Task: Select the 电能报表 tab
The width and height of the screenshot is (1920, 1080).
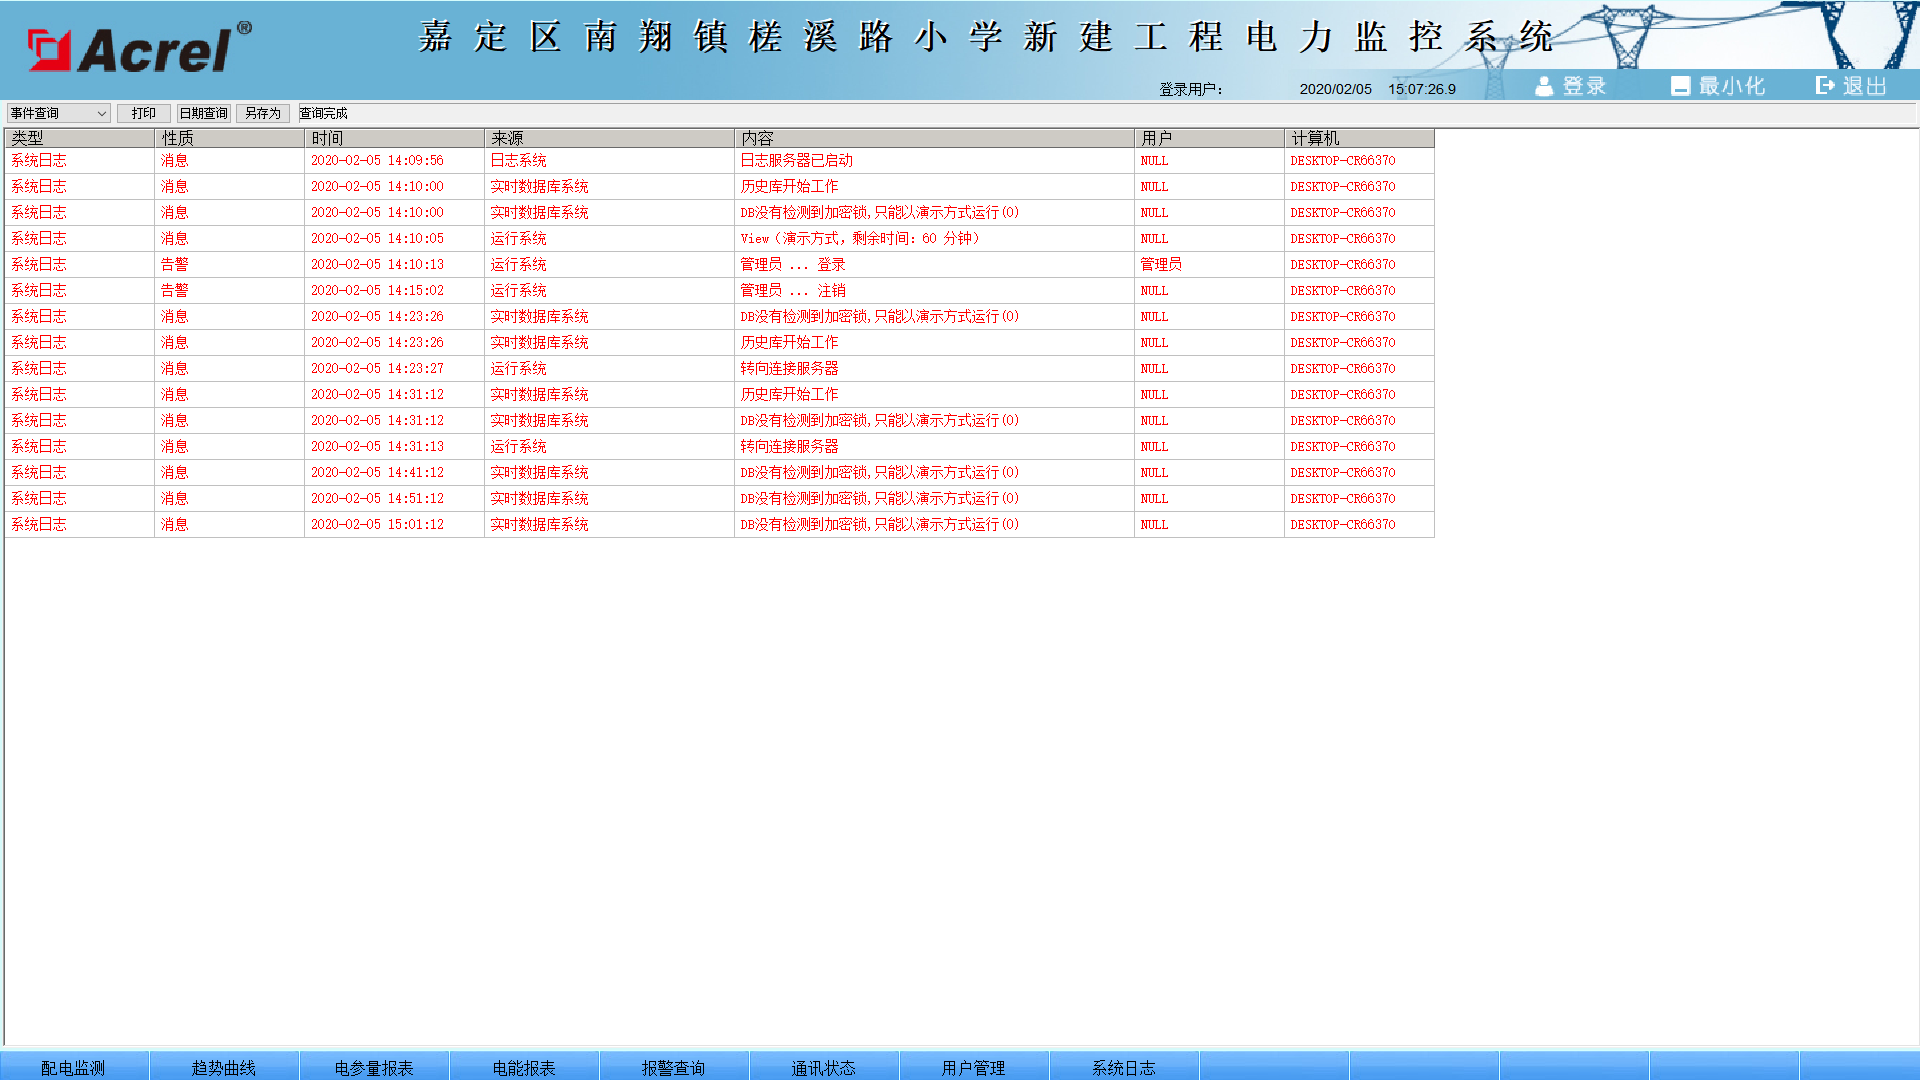Action: [x=523, y=1067]
